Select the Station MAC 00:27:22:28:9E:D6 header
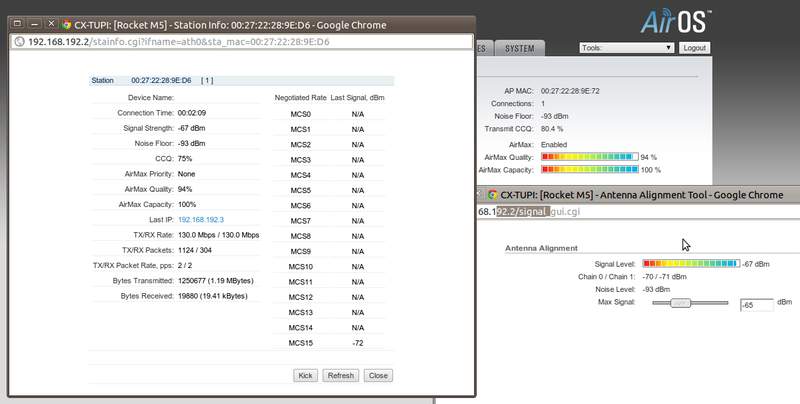 pyautogui.click(x=161, y=81)
